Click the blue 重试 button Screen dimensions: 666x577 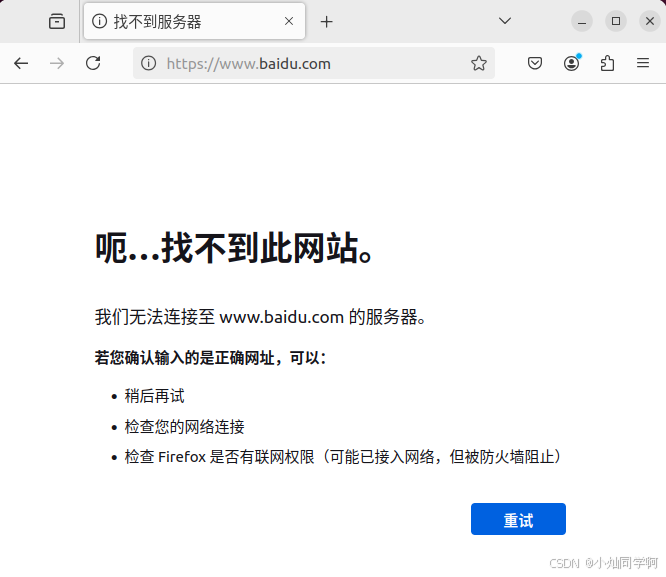coord(518,519)
